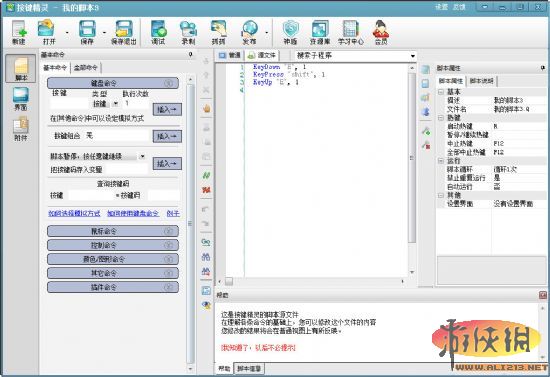Switch to the 脚本说明 tab
The width and height of the screenshot is (550, 377).
pos(481,81)
